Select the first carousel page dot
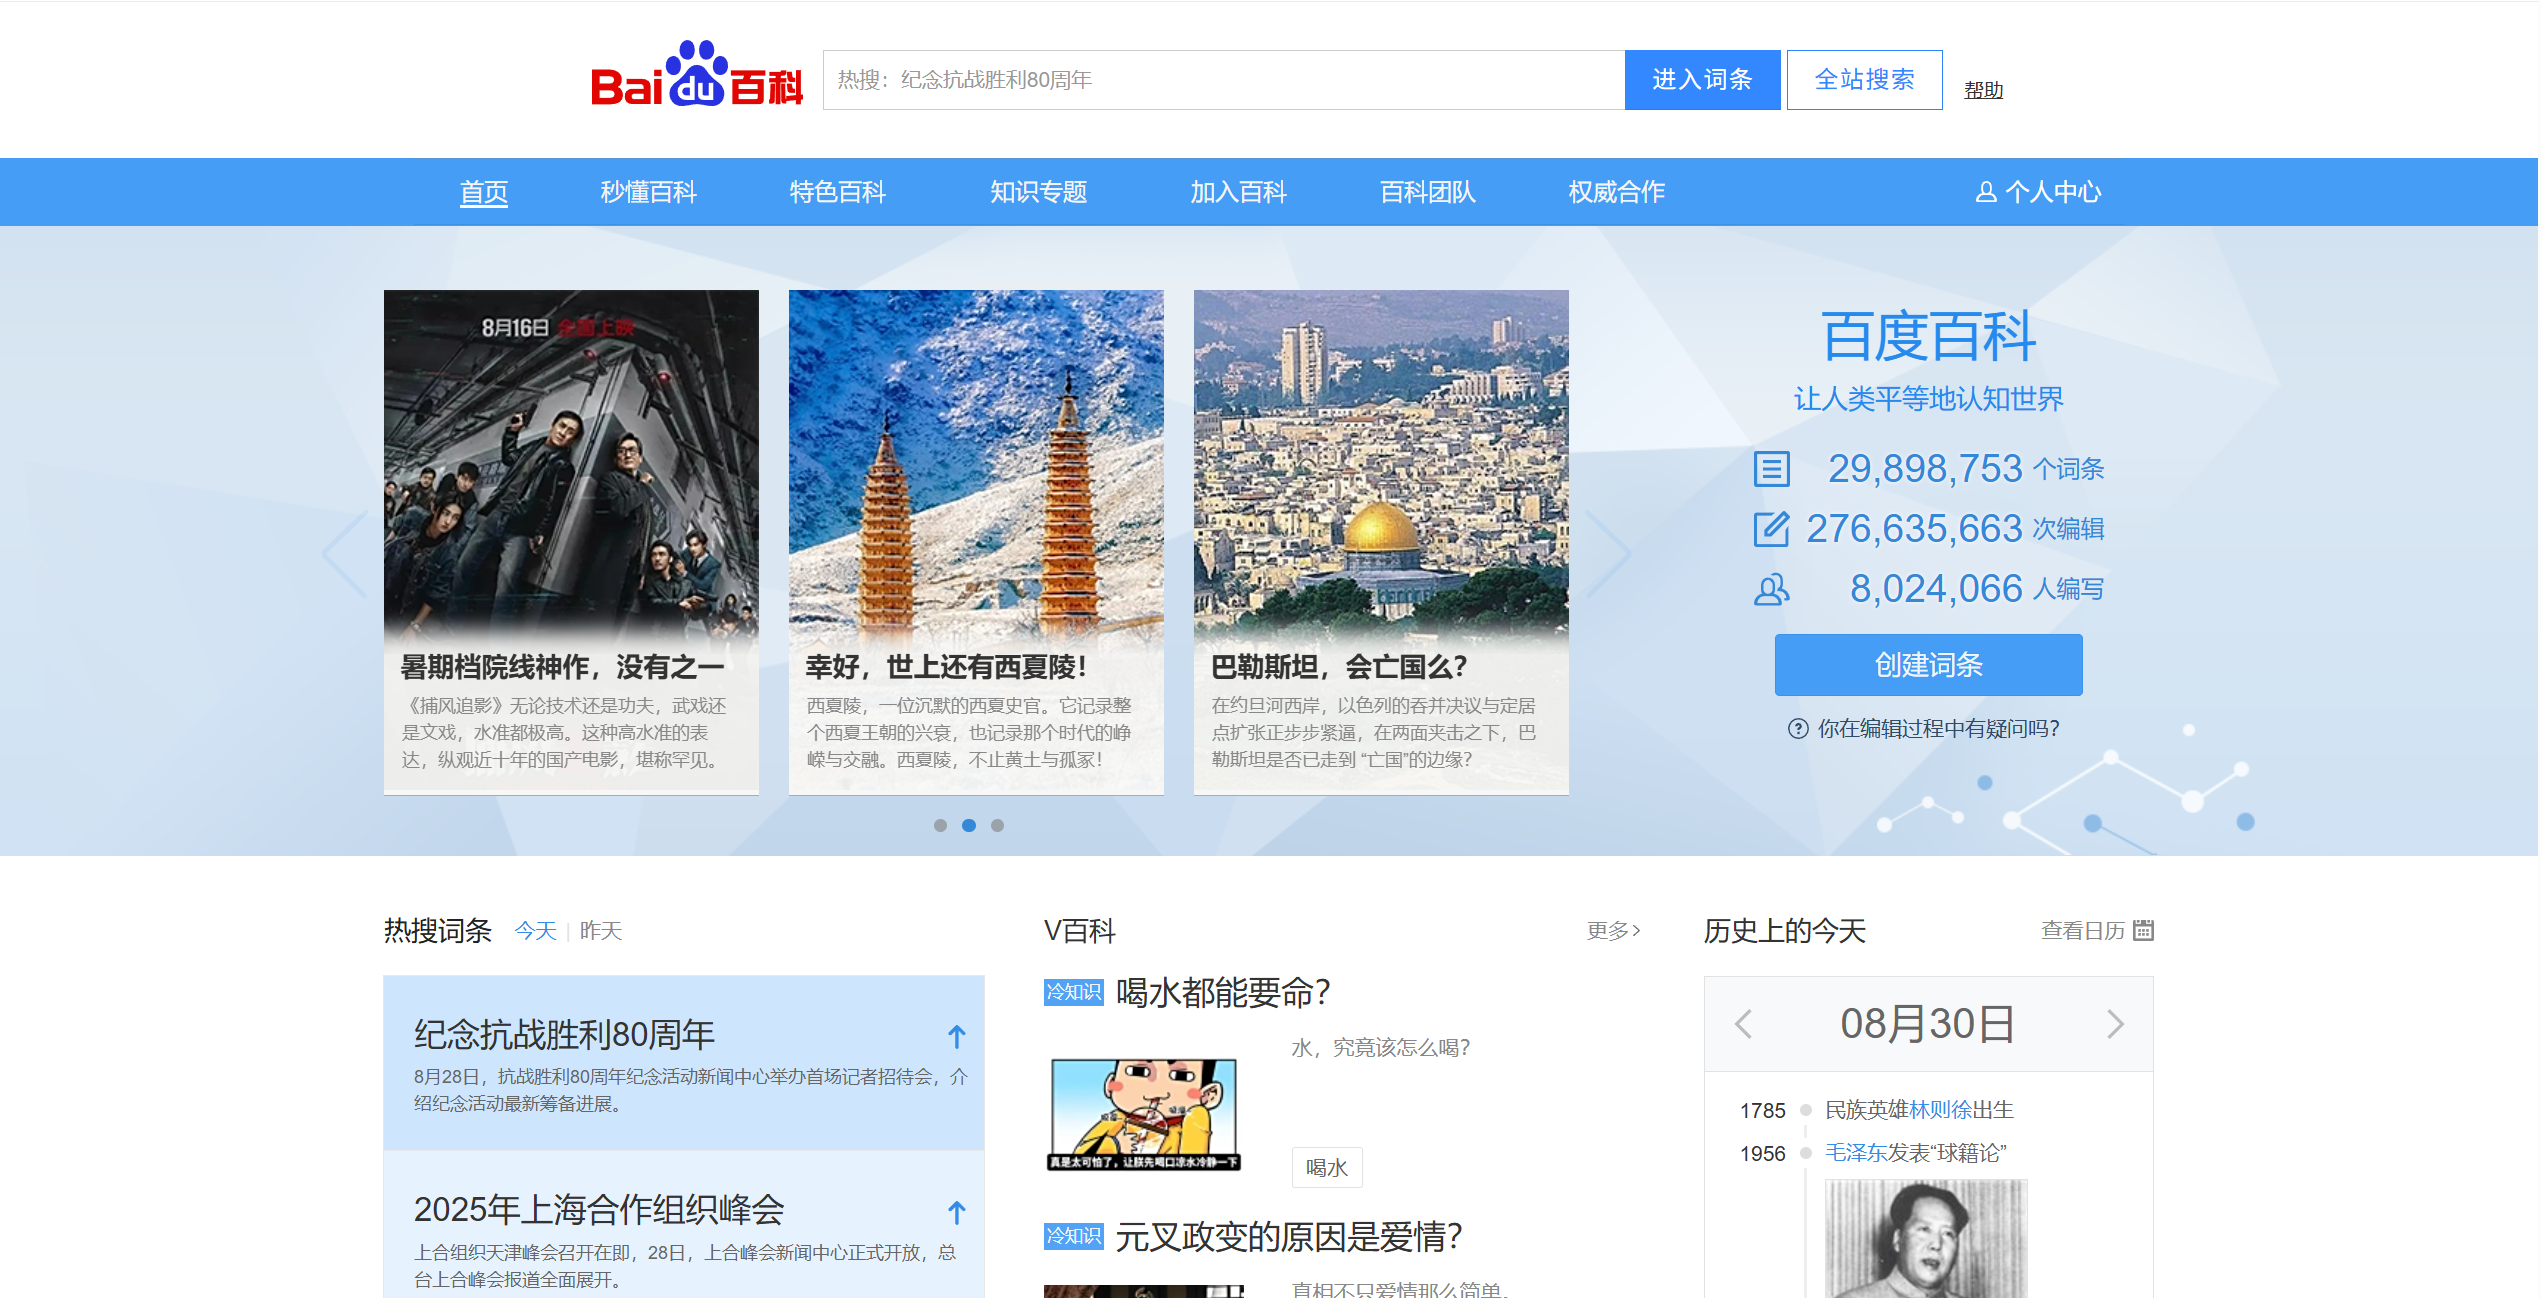2541x1298 pixels. (940, 825)
